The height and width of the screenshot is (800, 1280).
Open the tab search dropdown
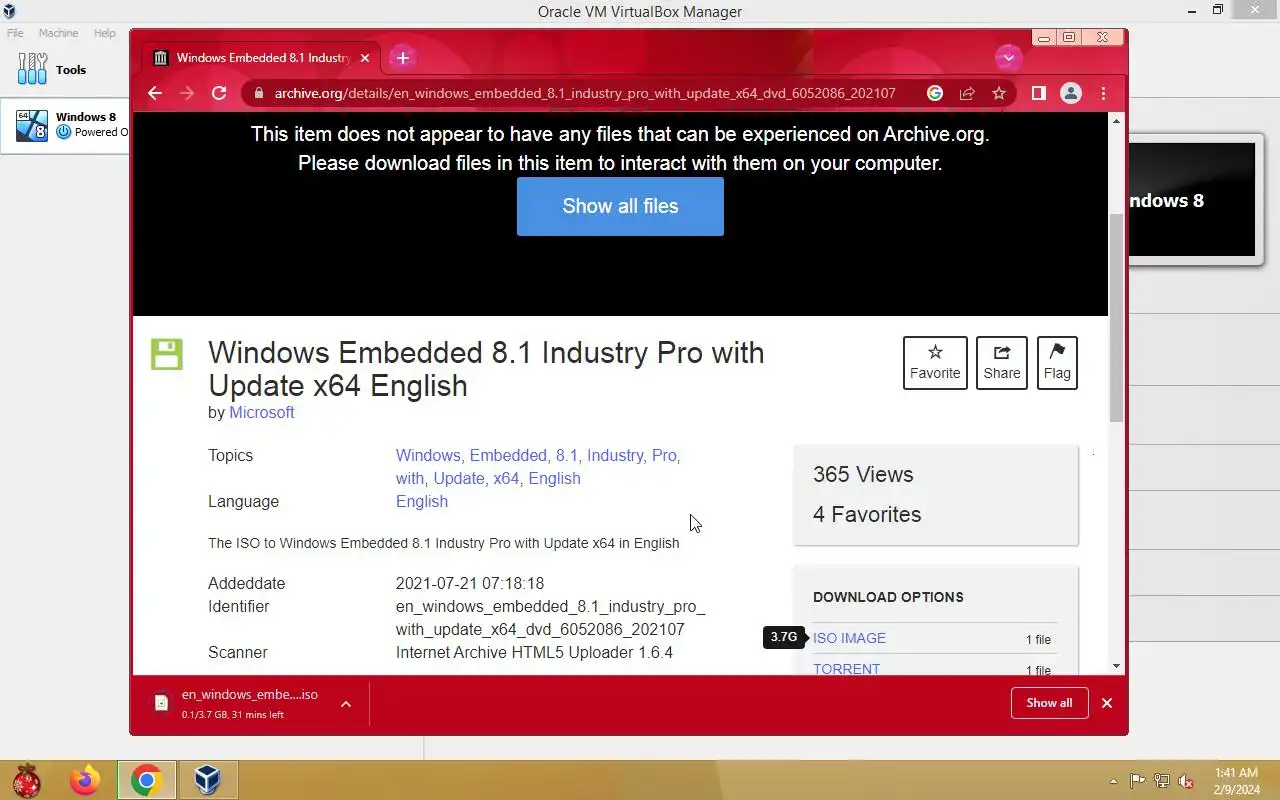(1008, 58)
